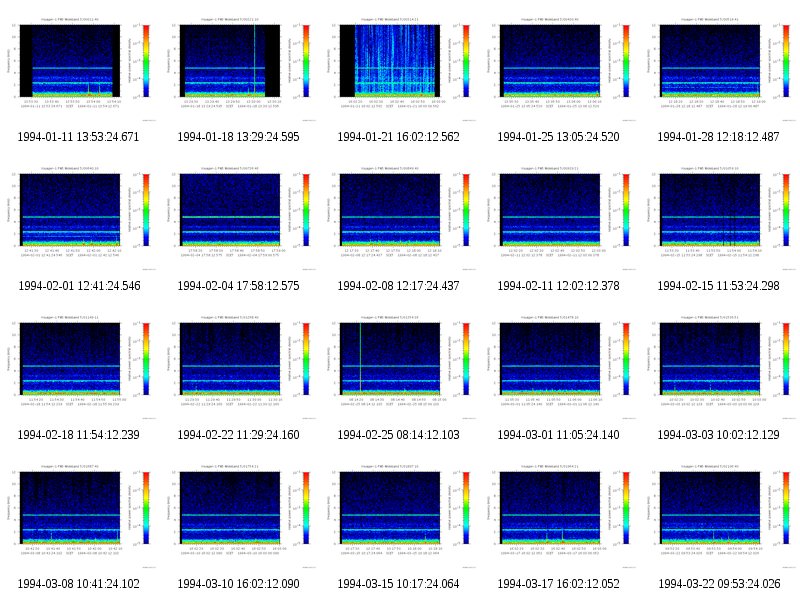Open the 1994-02-22 11:29:24.160 spectrogram thumbnail
The width and height of the screenshot is (800, 596).
[x=238, y=368]
